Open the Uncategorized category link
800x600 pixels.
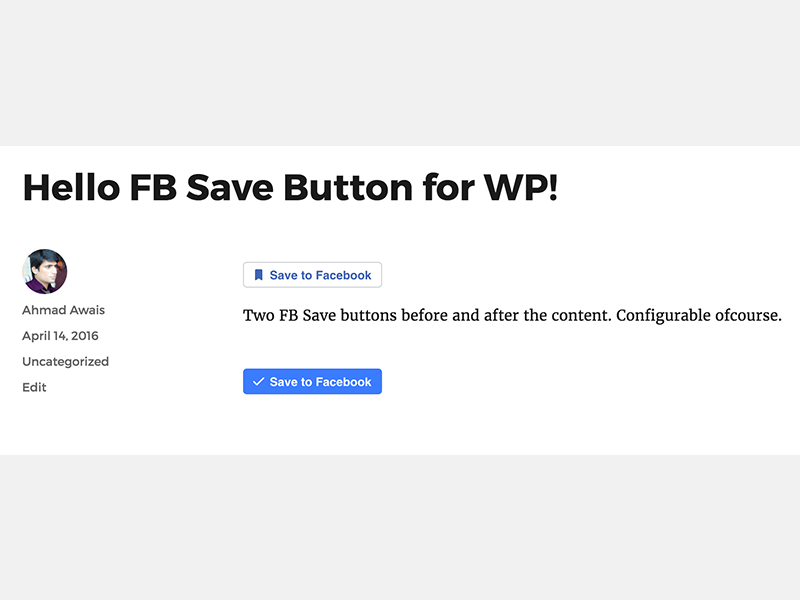(65, 362)
